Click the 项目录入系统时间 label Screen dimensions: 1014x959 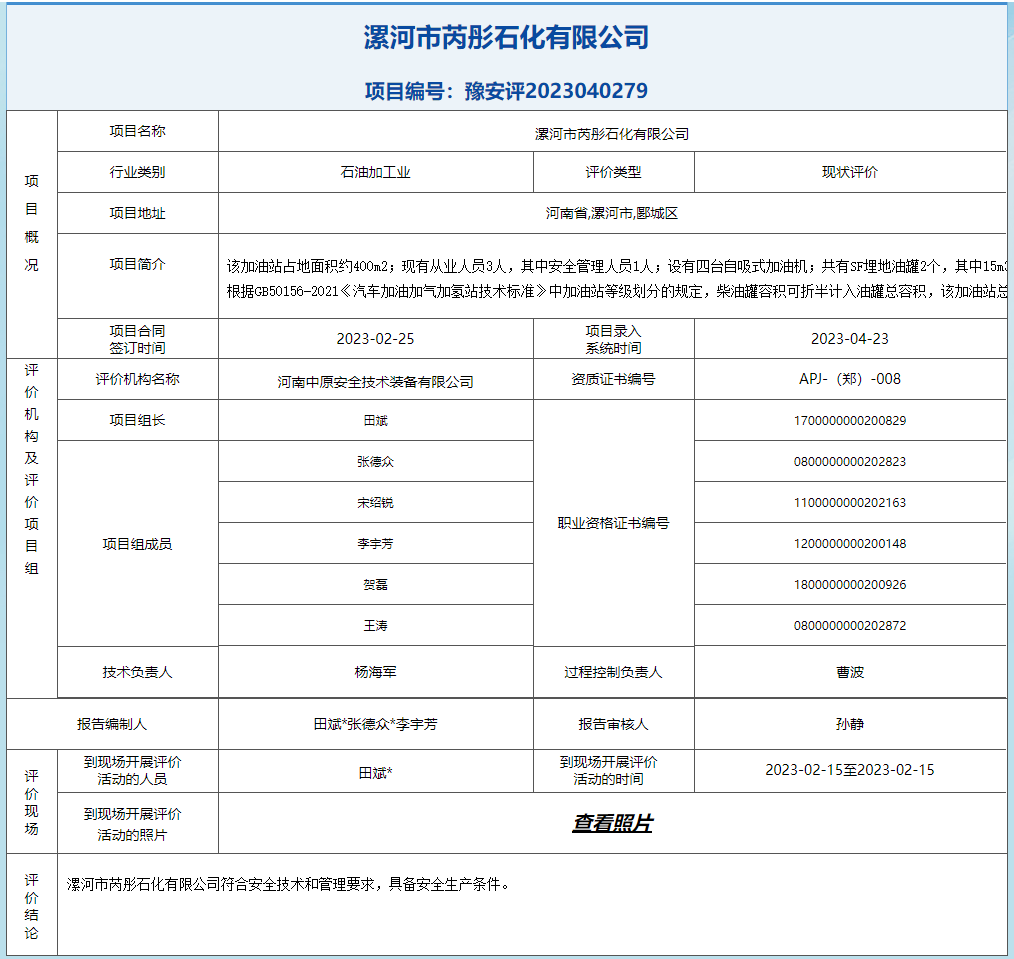click(x=614, y=339)
